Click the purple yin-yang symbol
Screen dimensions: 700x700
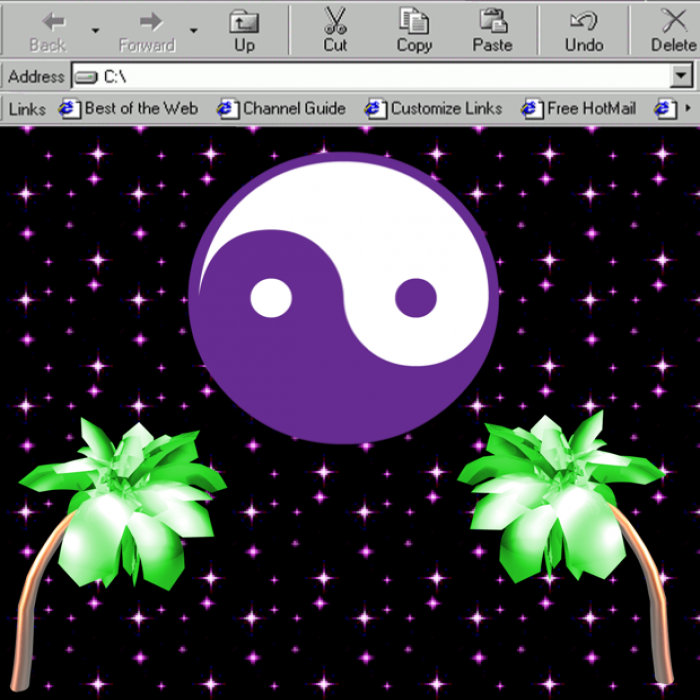[x=343, y=297]
